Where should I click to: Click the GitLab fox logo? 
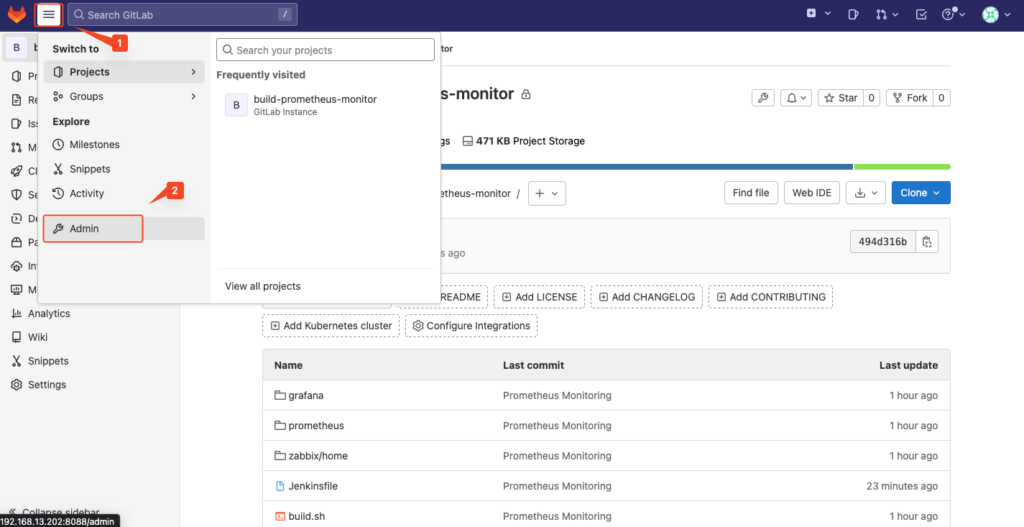(x=17, y=14)
